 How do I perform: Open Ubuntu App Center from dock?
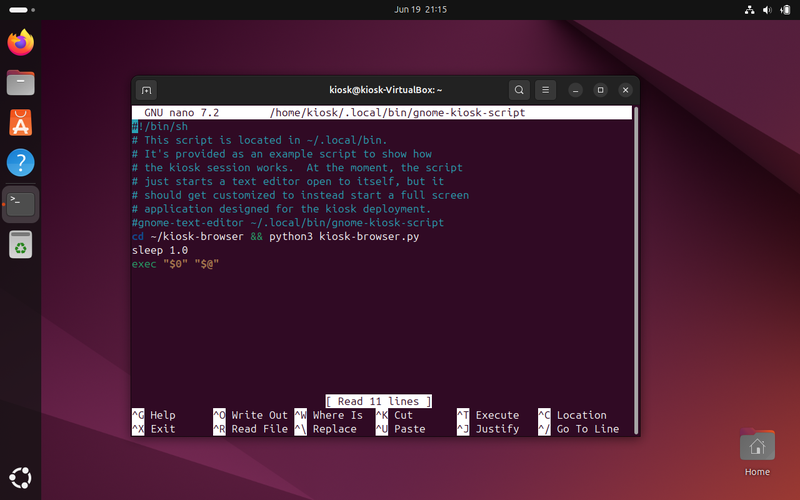pos(20,122)
